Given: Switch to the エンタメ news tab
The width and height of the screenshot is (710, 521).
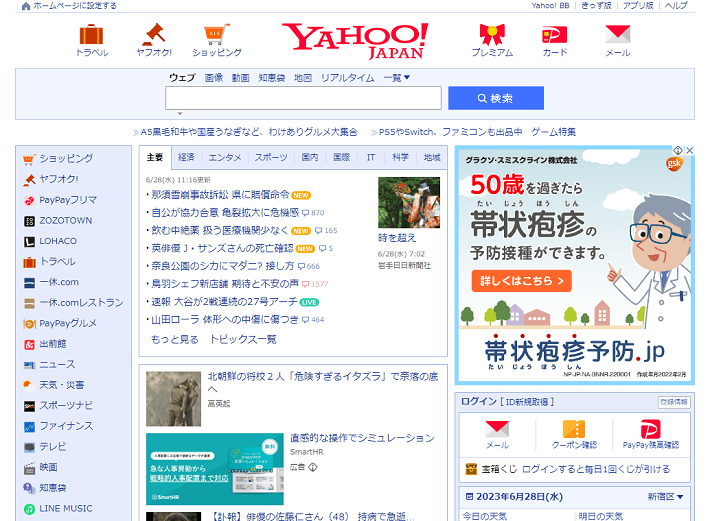Looking at the screenshot, I should point(225,157).
